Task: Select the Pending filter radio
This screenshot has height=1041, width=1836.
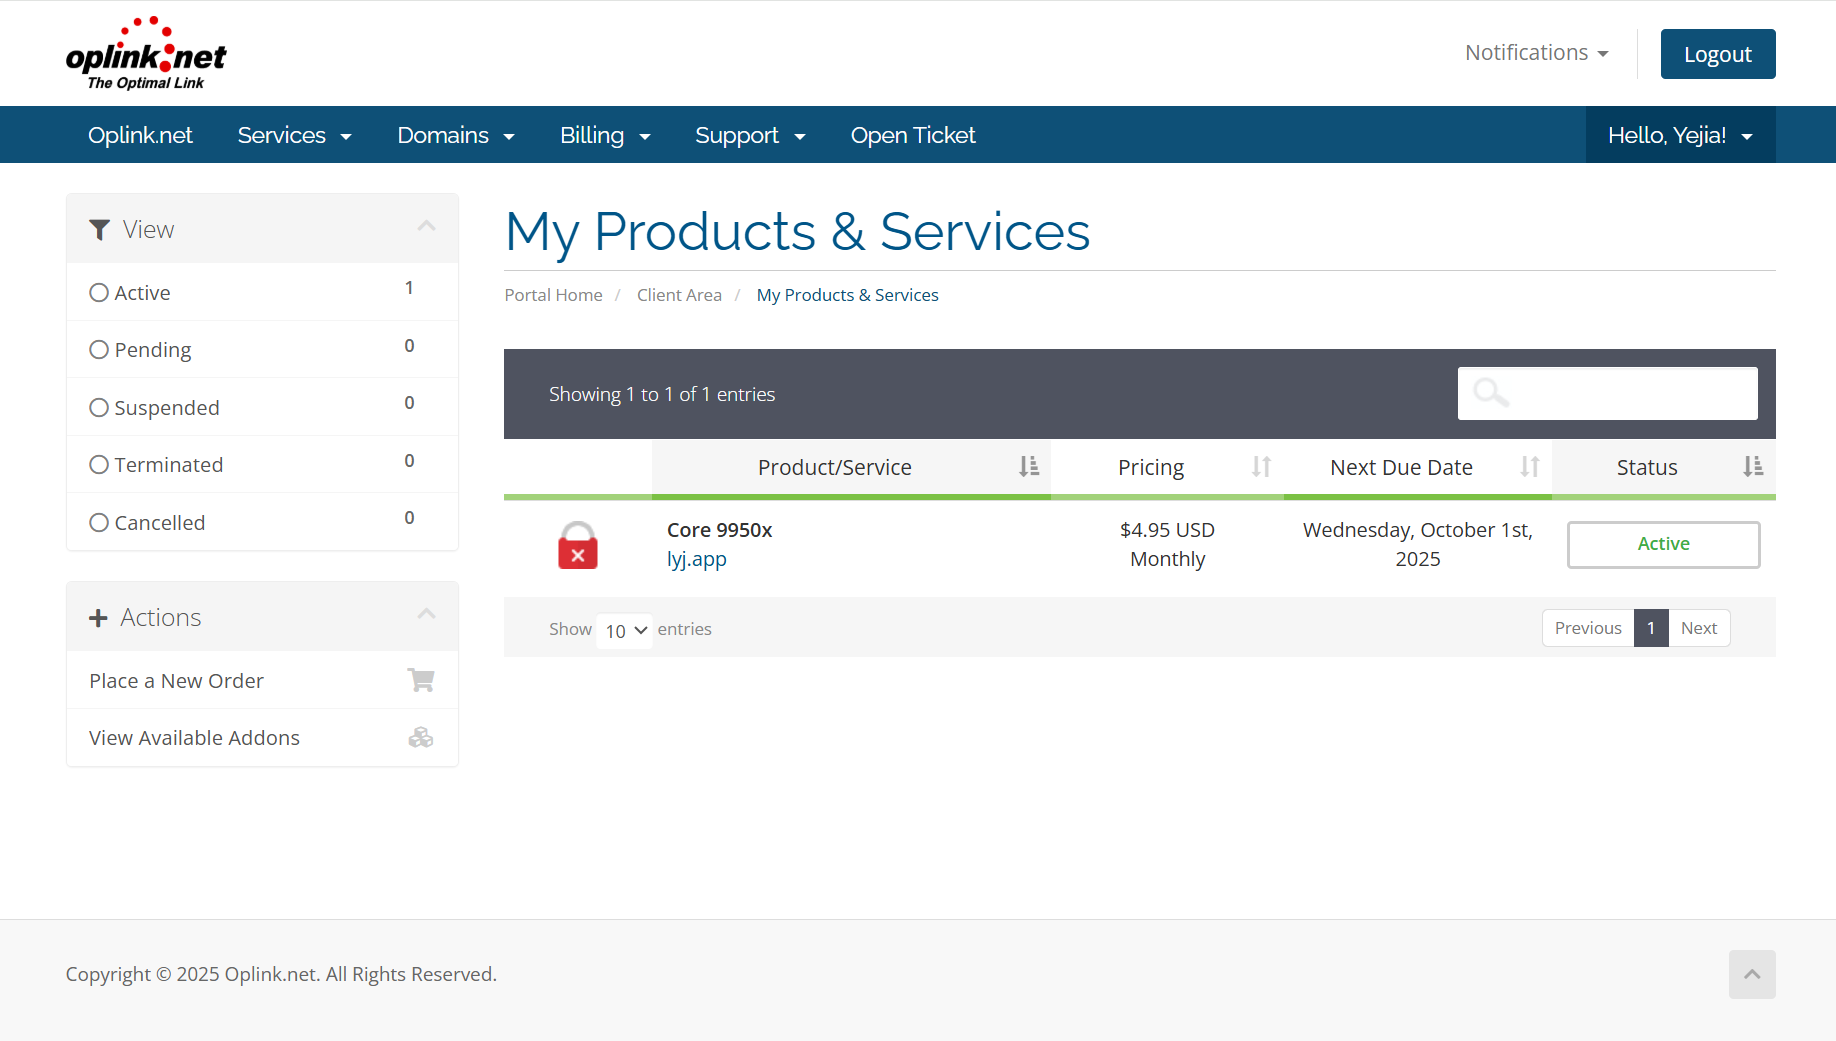Action: [99, 350]
